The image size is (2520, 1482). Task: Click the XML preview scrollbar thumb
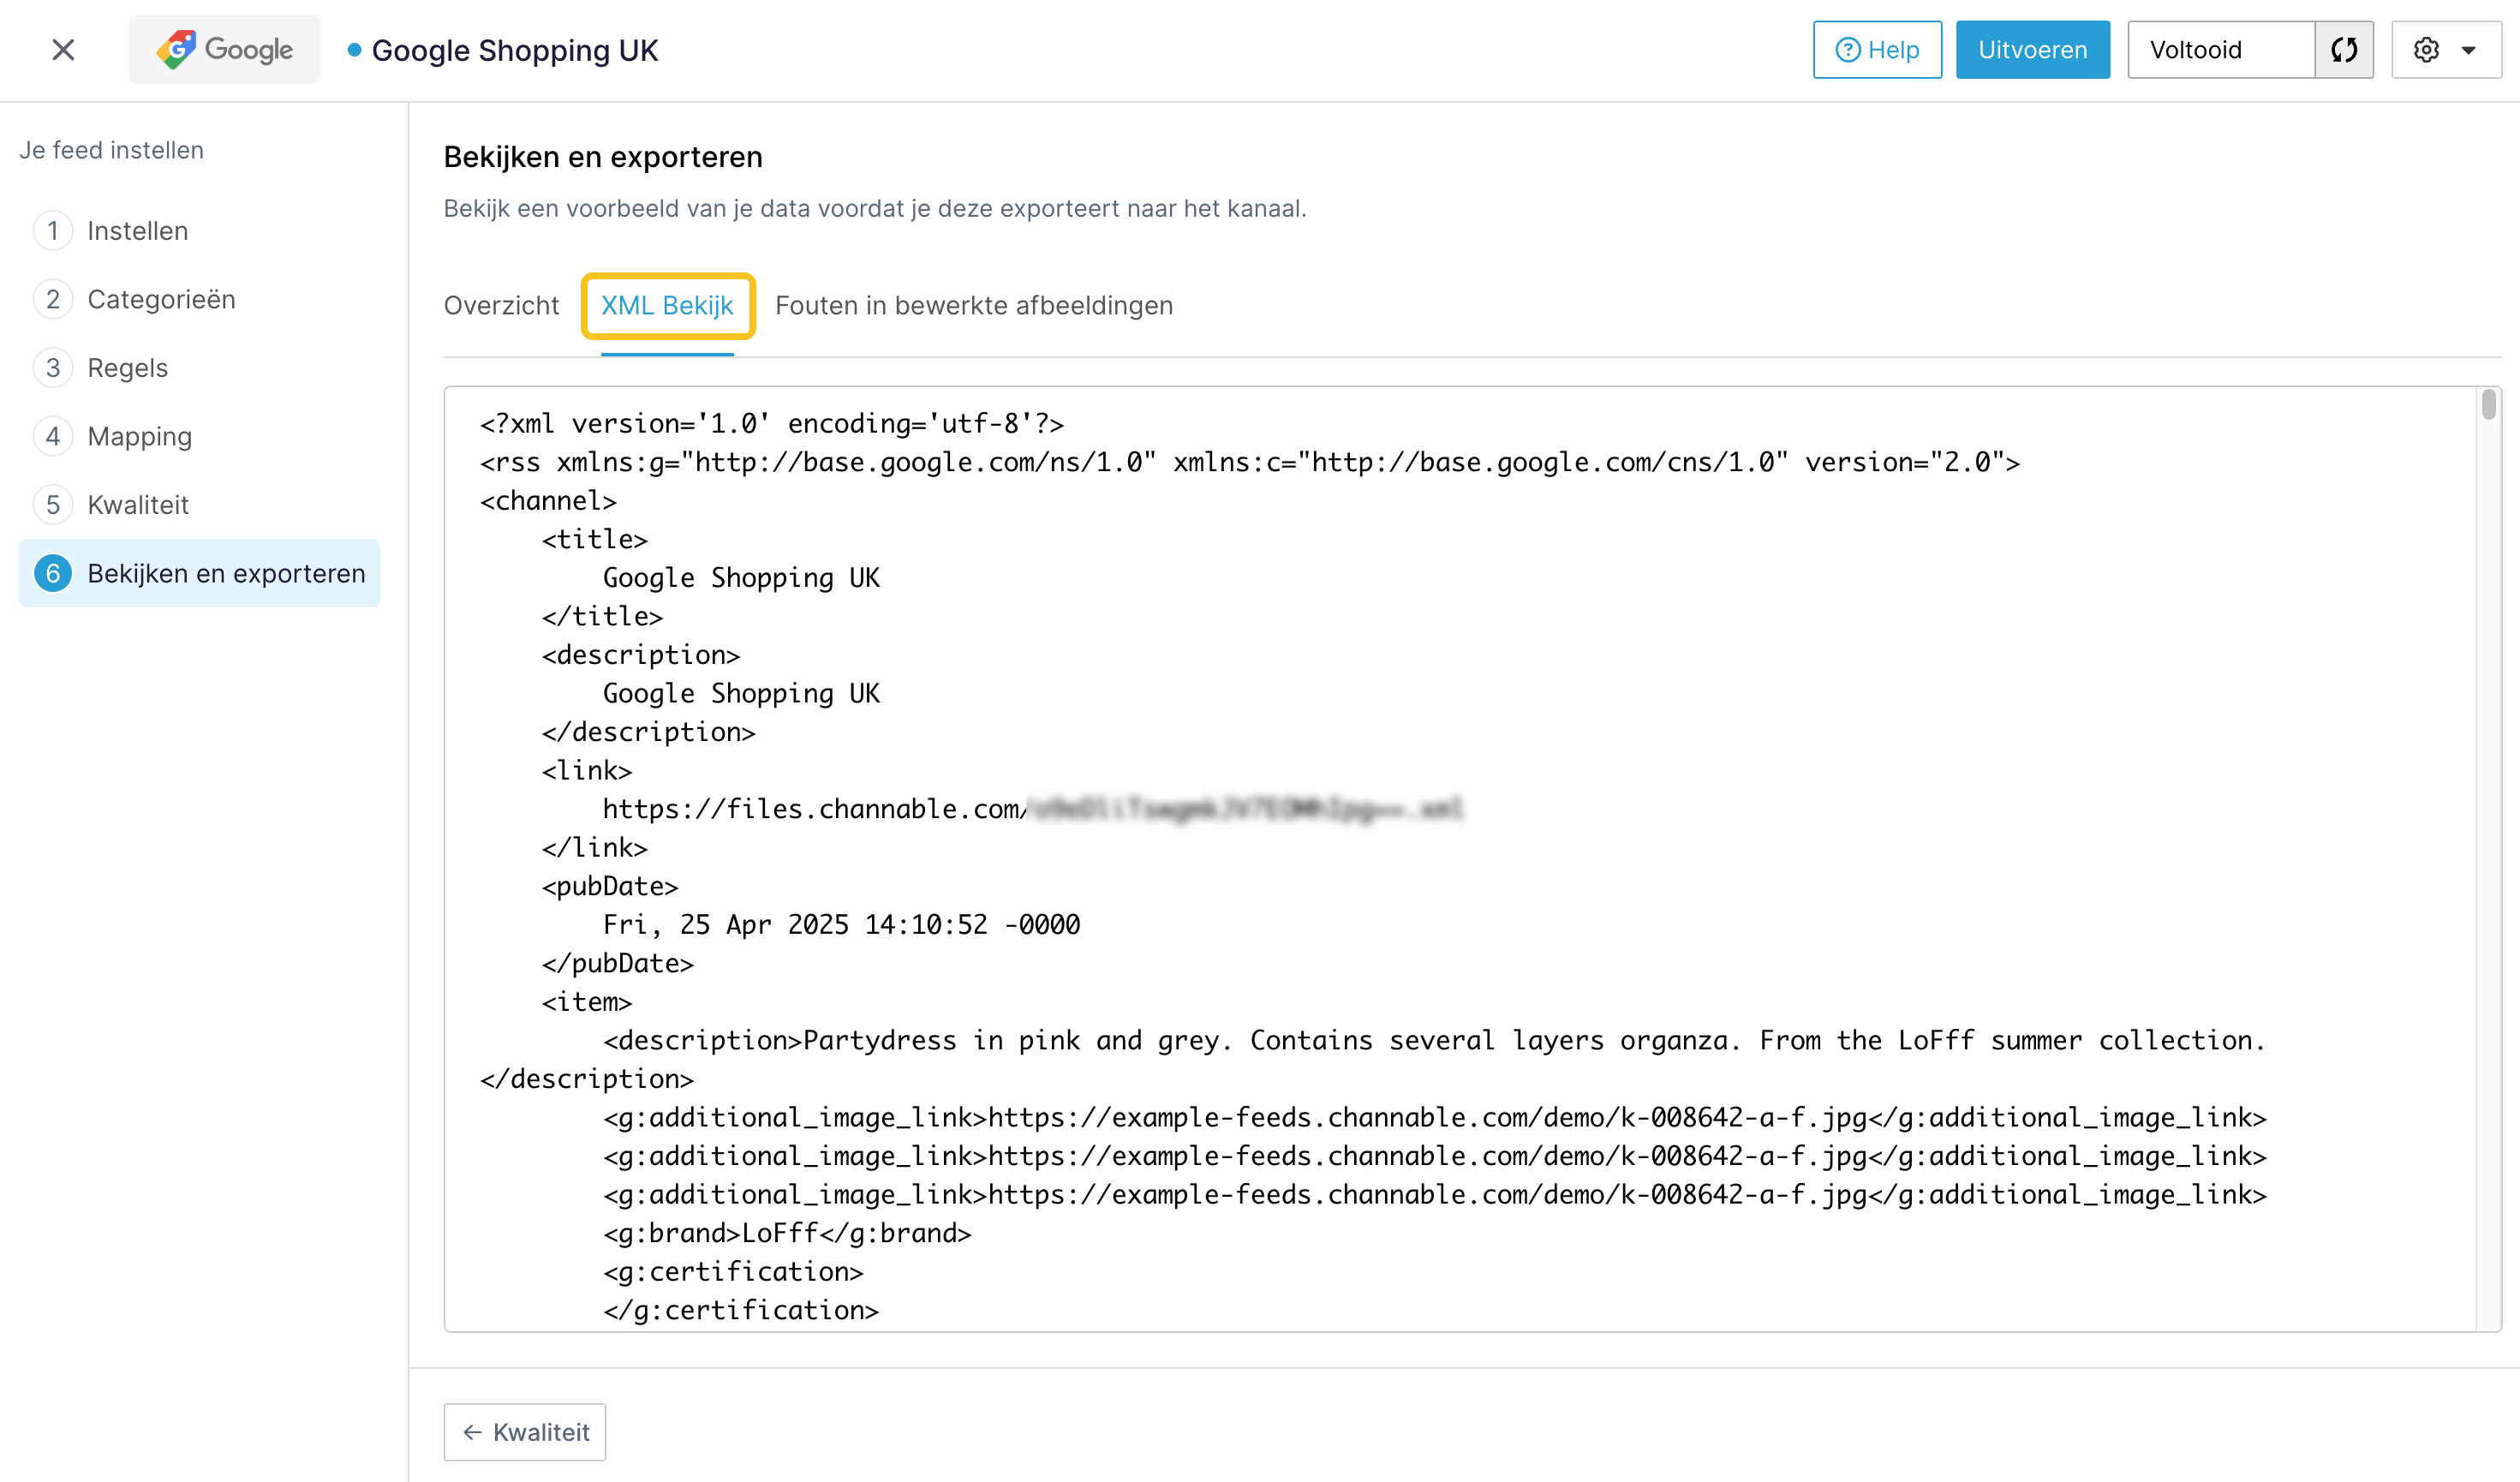coord(2489,405)
